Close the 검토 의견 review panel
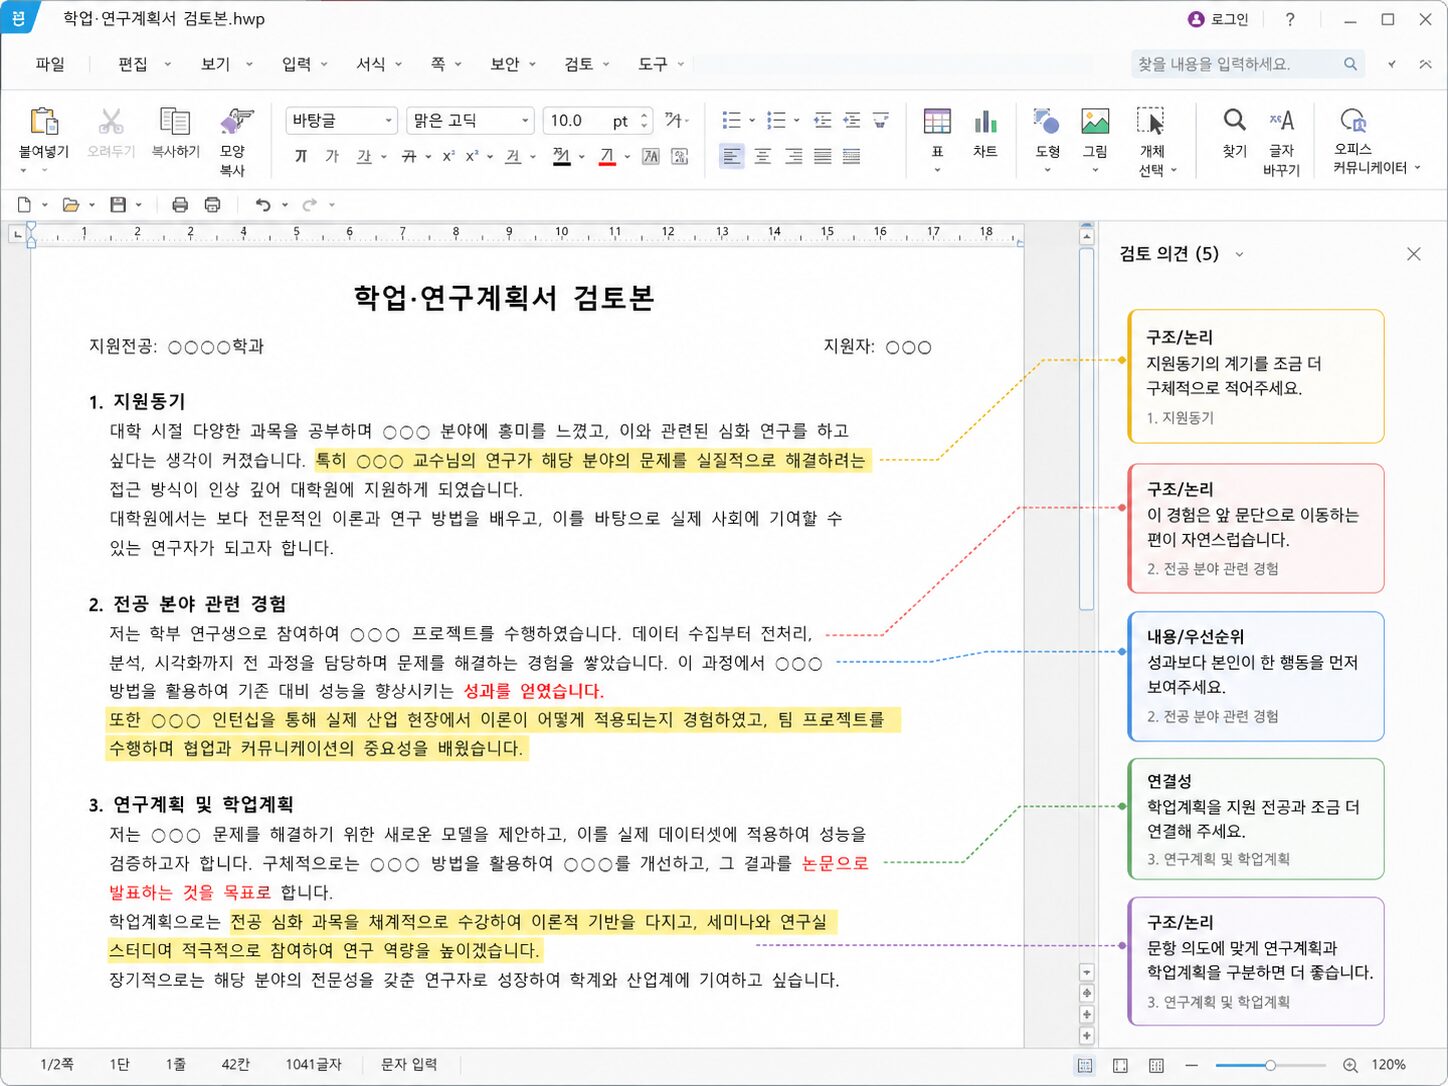This screenshot has width=1448, height=1086. [1413, 254]
